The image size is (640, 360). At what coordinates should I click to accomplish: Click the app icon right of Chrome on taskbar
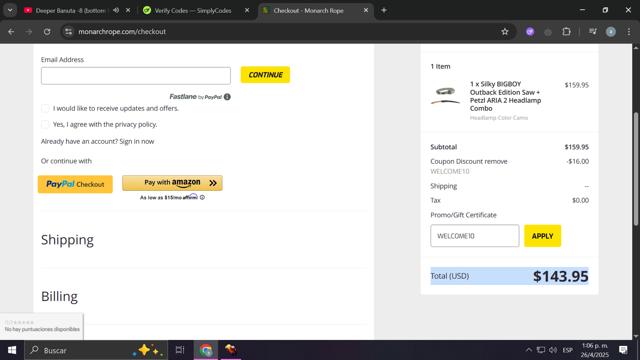[231, 350]
